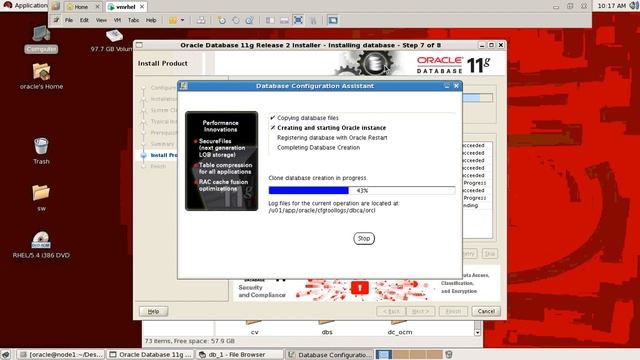Click the console view toolbar icon
Screen dimensions: 640x360
pos(333,20)
